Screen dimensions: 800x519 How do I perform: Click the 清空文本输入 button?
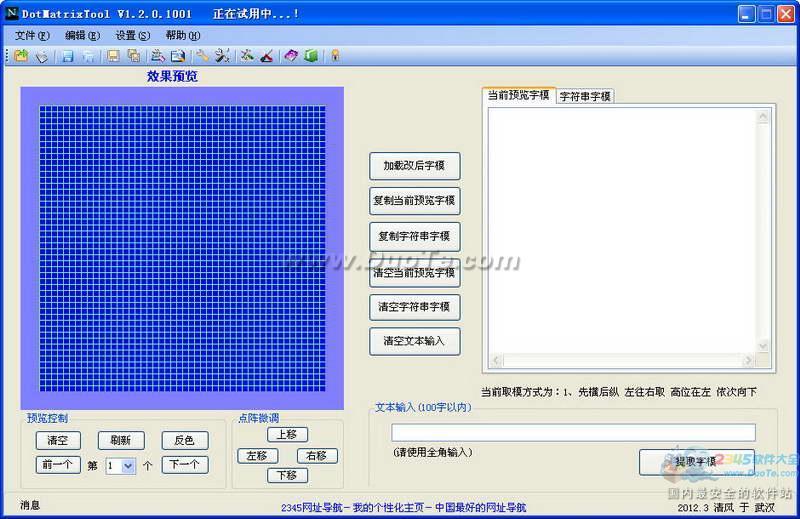click(x=414, y=341)
